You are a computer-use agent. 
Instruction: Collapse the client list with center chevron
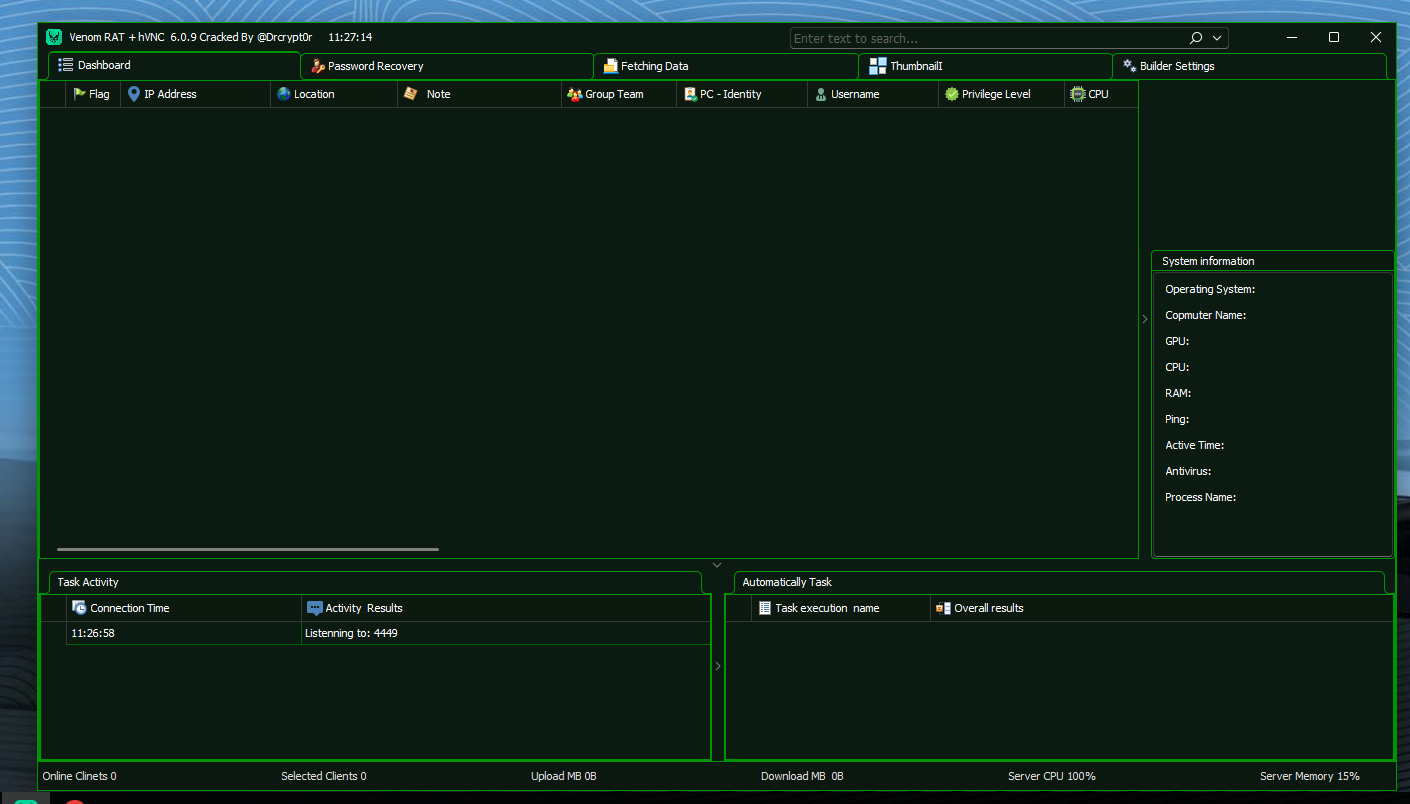(716, 564)
